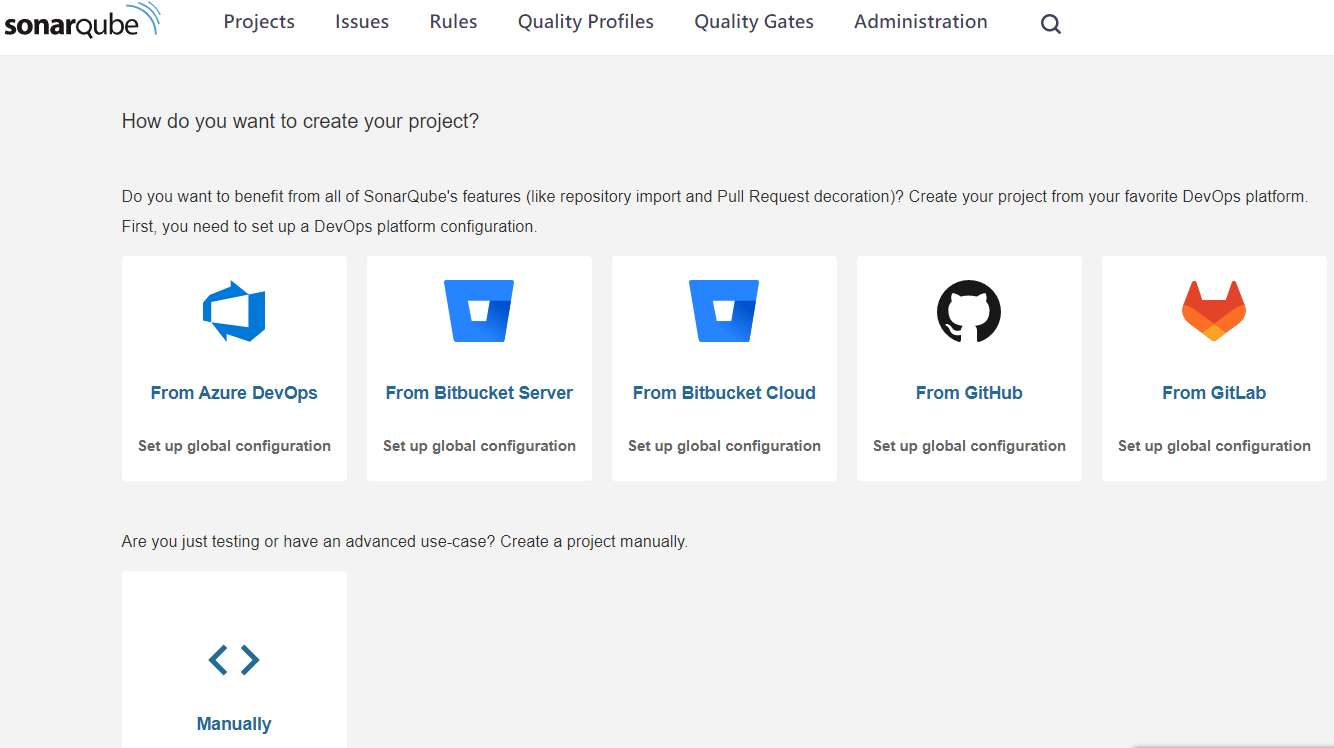The image size is (1334, 748).
Task: Click the SonarQube logo
Action: point(82,22)
